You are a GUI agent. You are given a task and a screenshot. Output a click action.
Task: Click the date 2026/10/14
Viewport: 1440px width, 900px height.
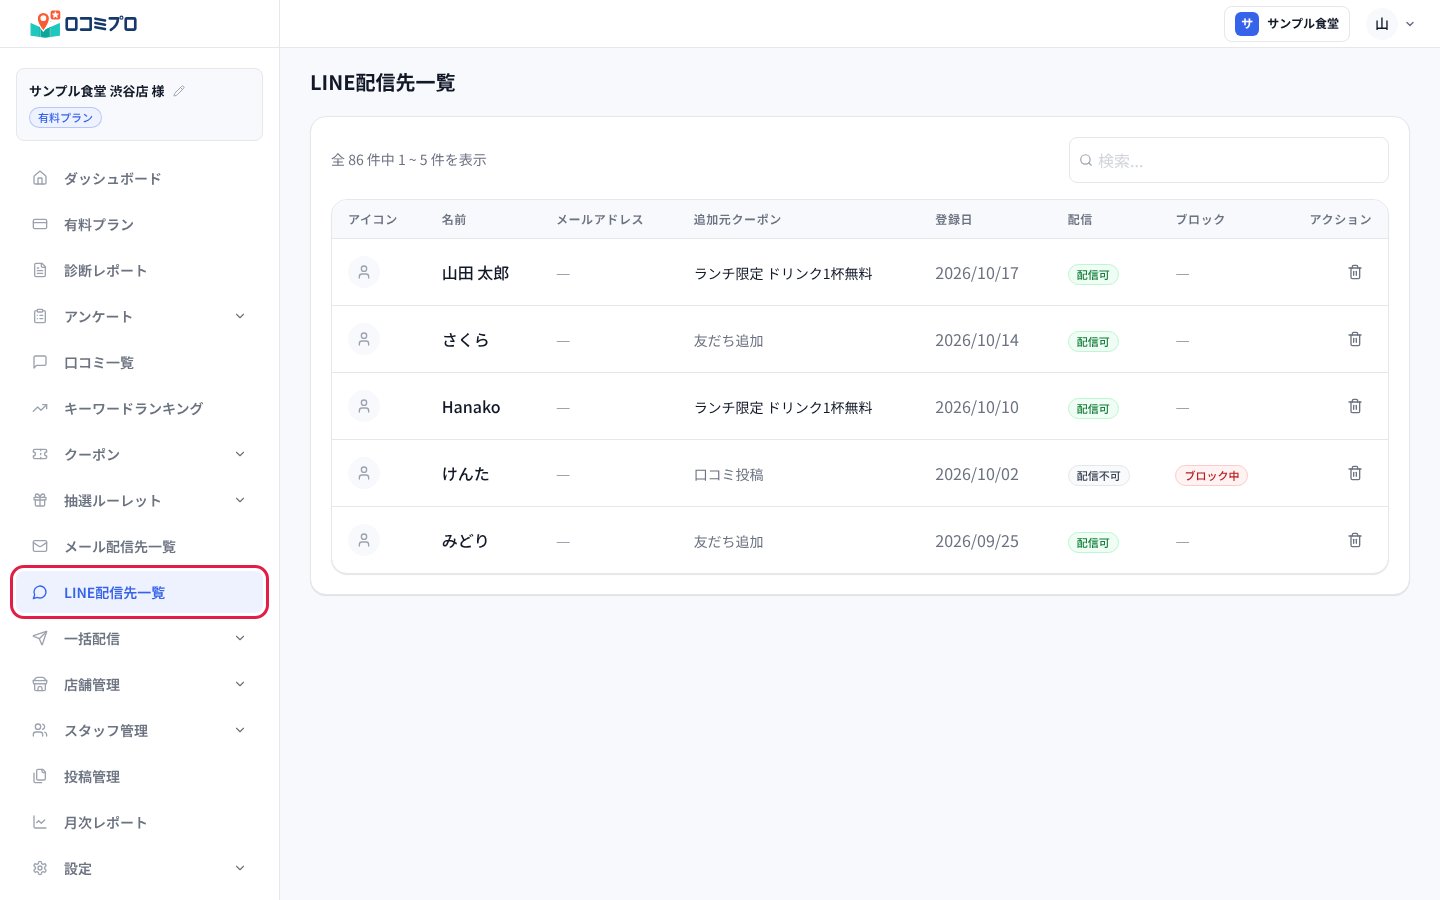[977, 340]
